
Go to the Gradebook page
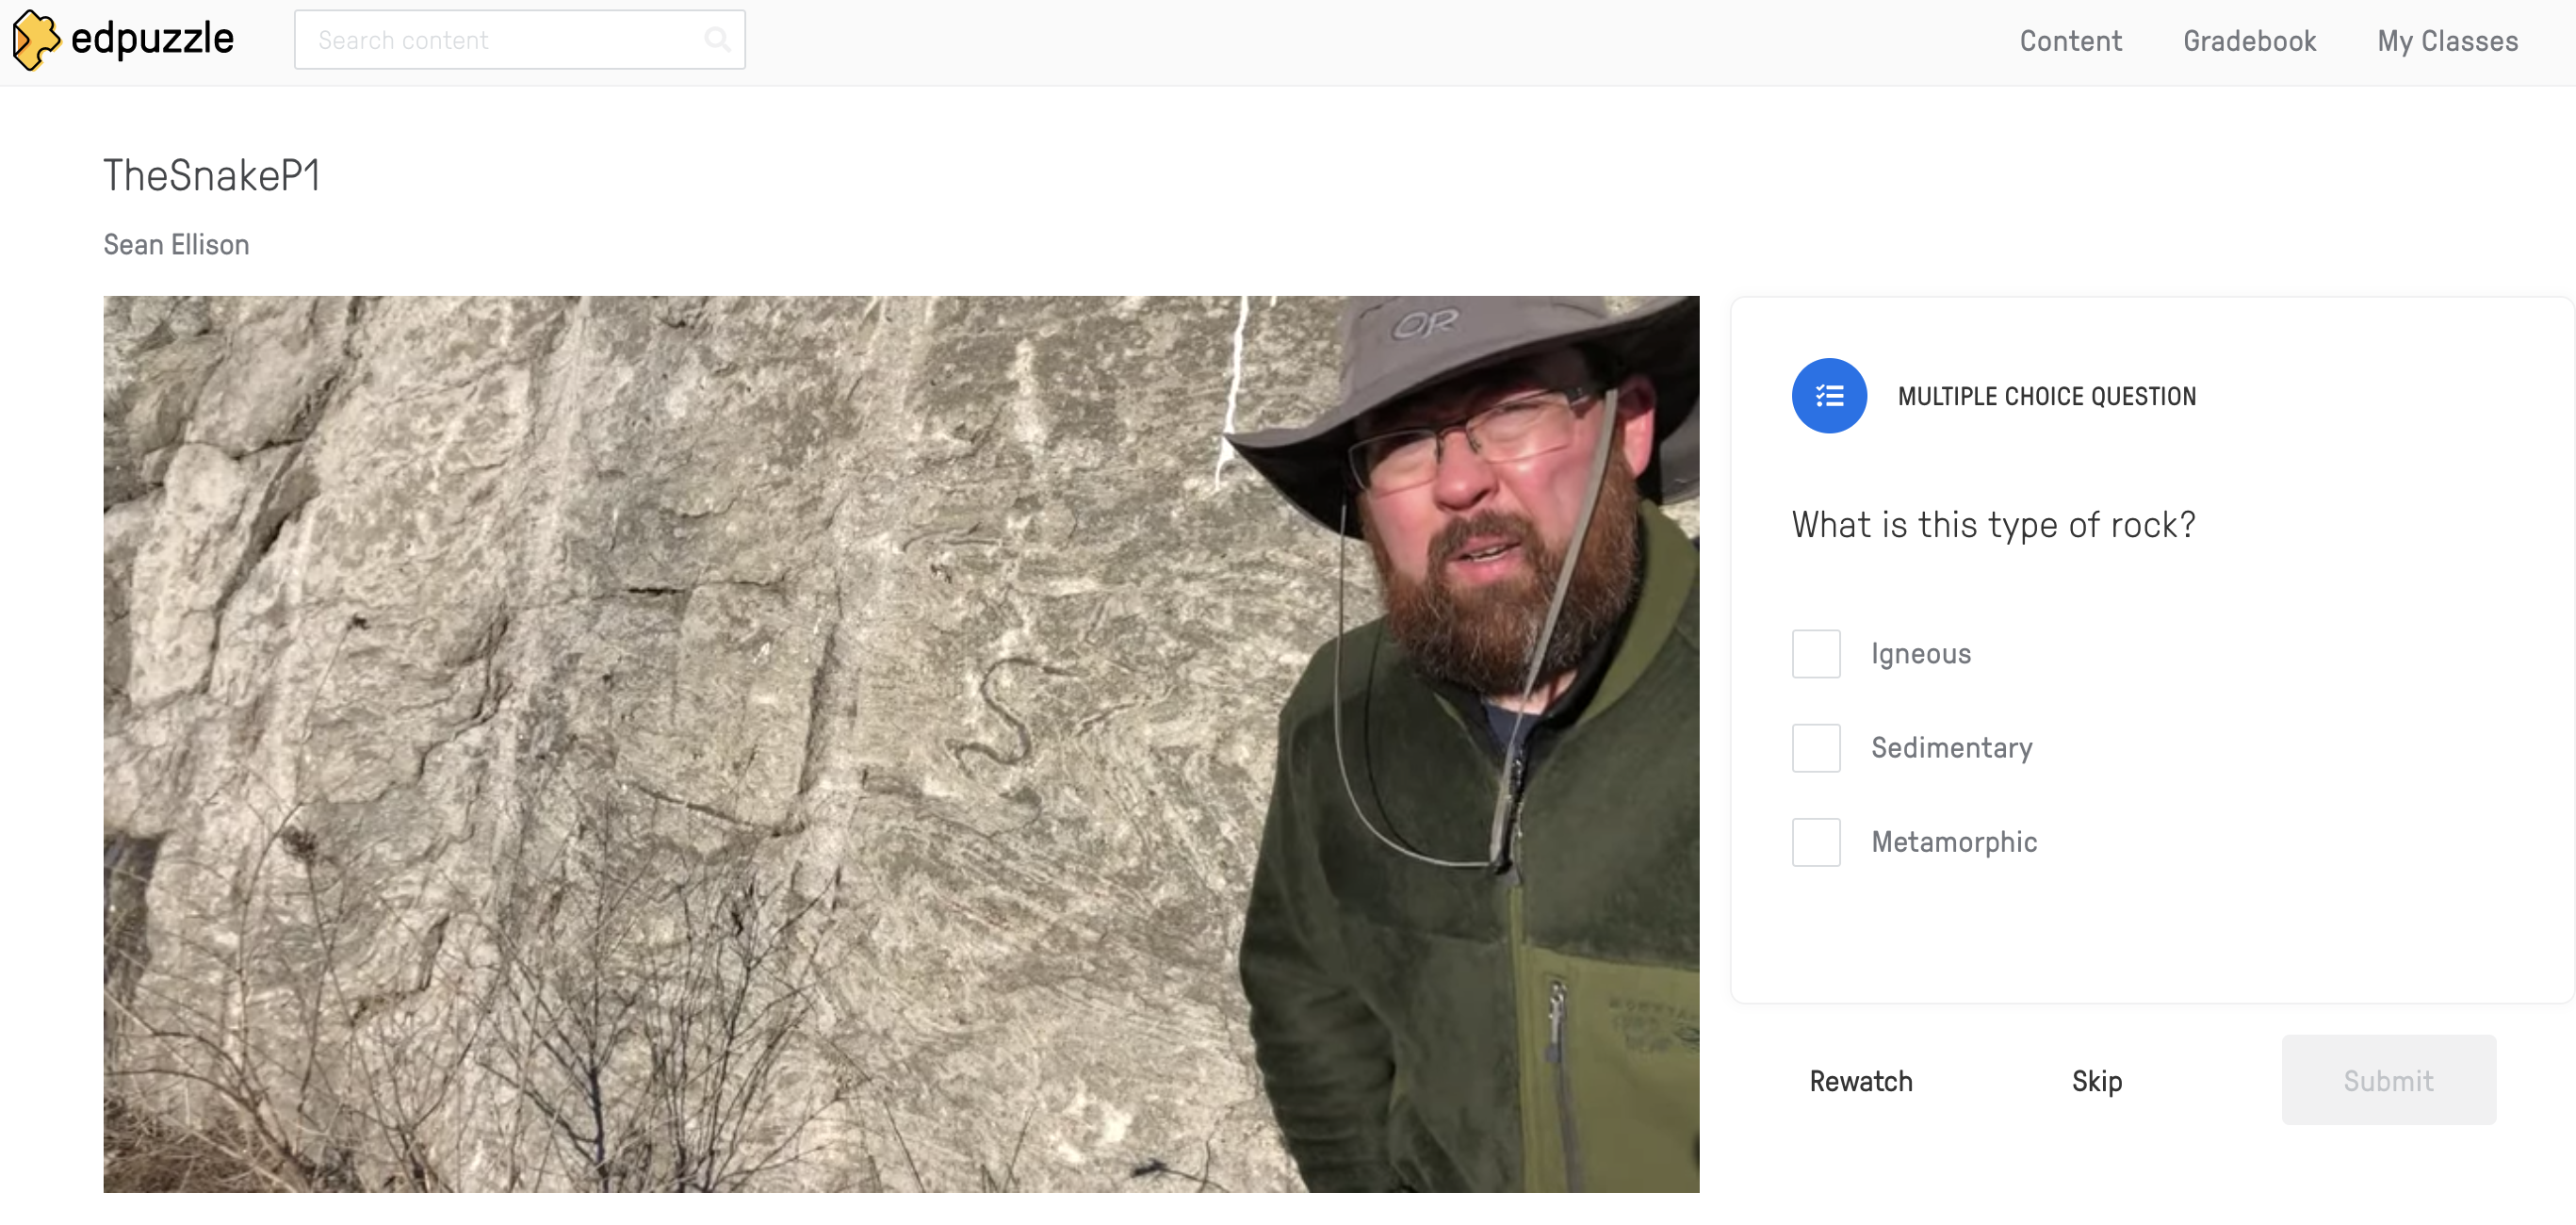point(2248,41)
